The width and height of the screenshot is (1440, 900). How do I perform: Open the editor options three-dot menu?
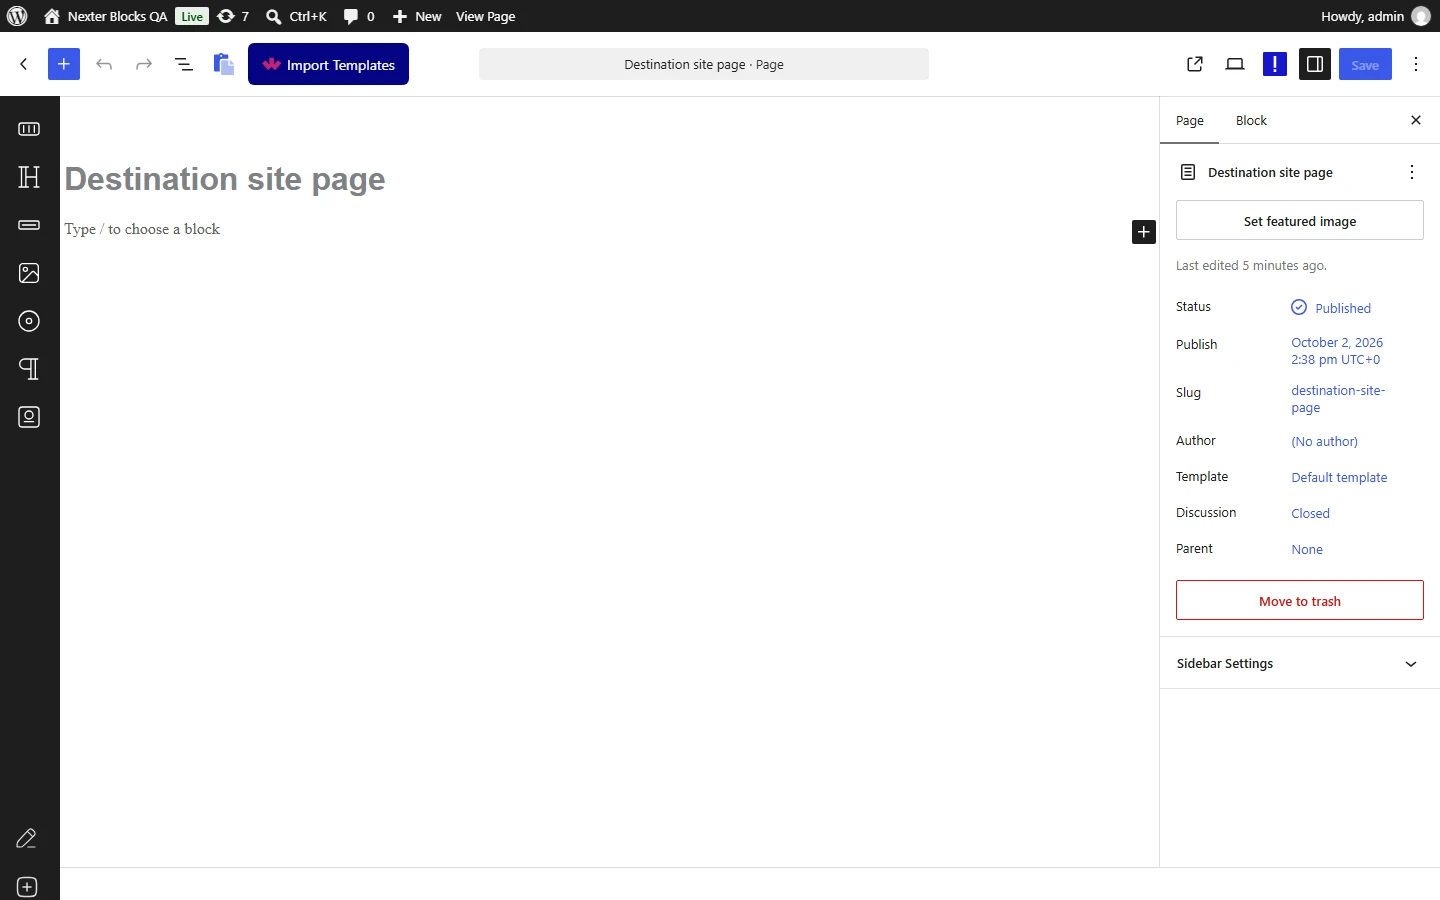pos(1416,64)
